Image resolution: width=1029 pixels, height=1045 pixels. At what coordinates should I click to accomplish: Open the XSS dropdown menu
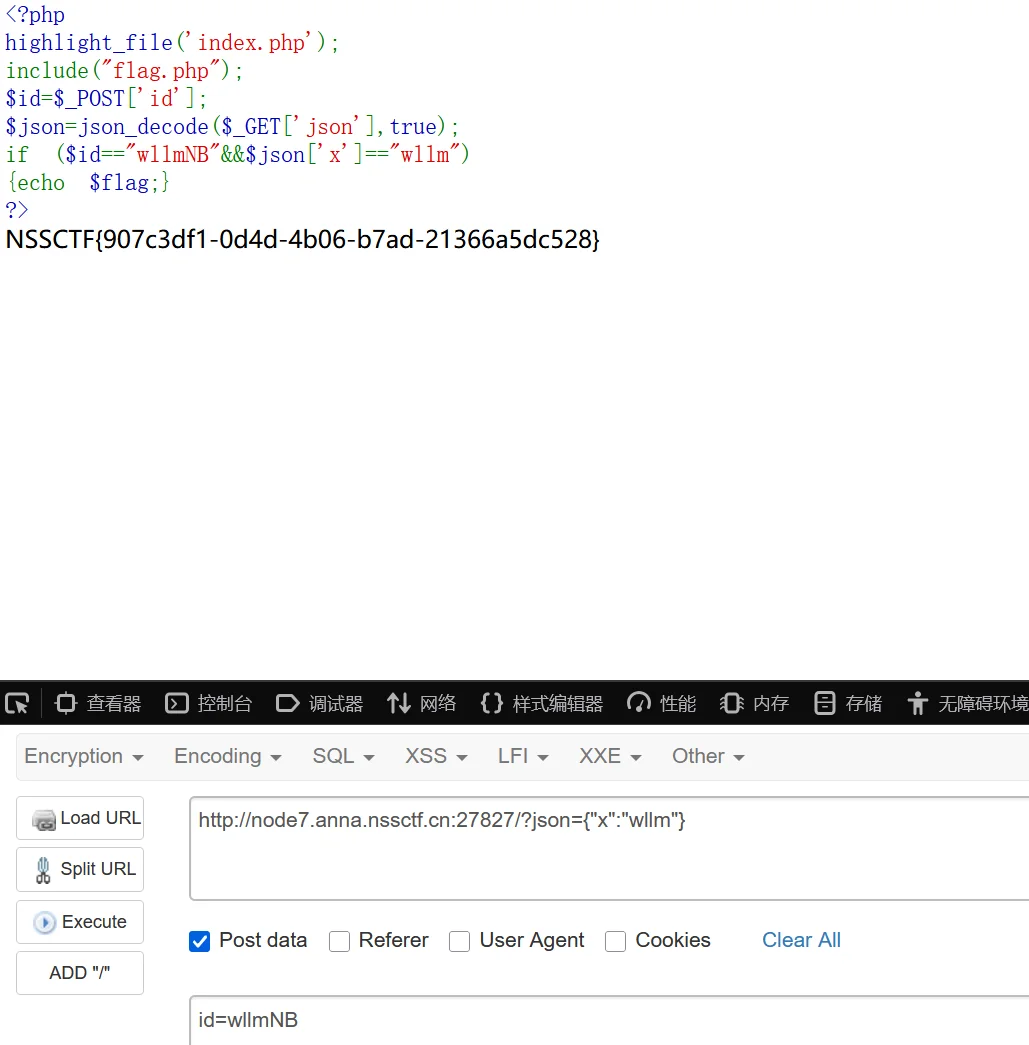436,756
